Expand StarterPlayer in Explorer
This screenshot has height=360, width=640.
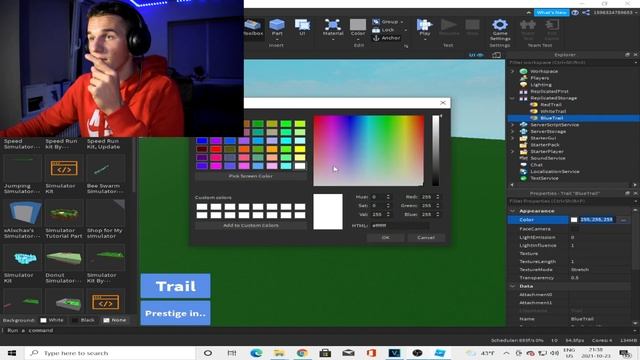click(513, 151)
